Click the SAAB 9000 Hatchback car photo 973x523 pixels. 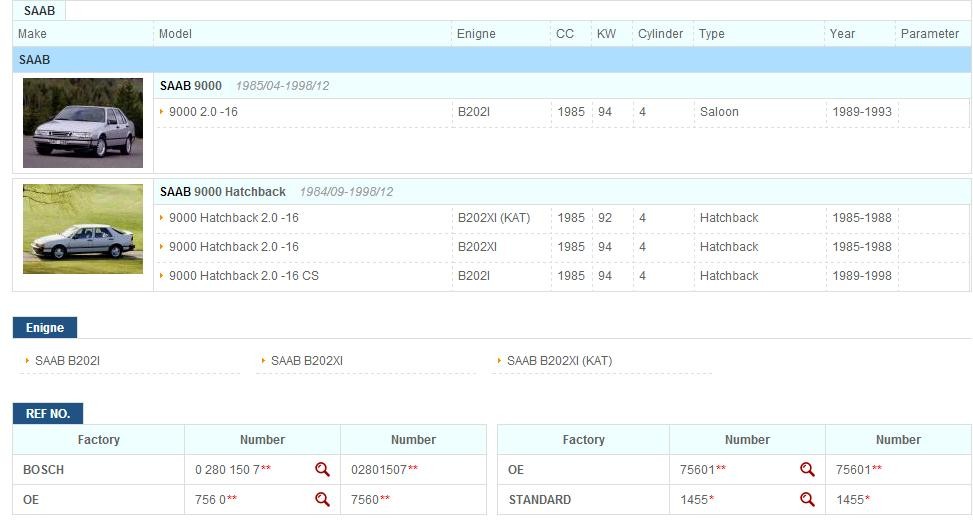[83, 229]
